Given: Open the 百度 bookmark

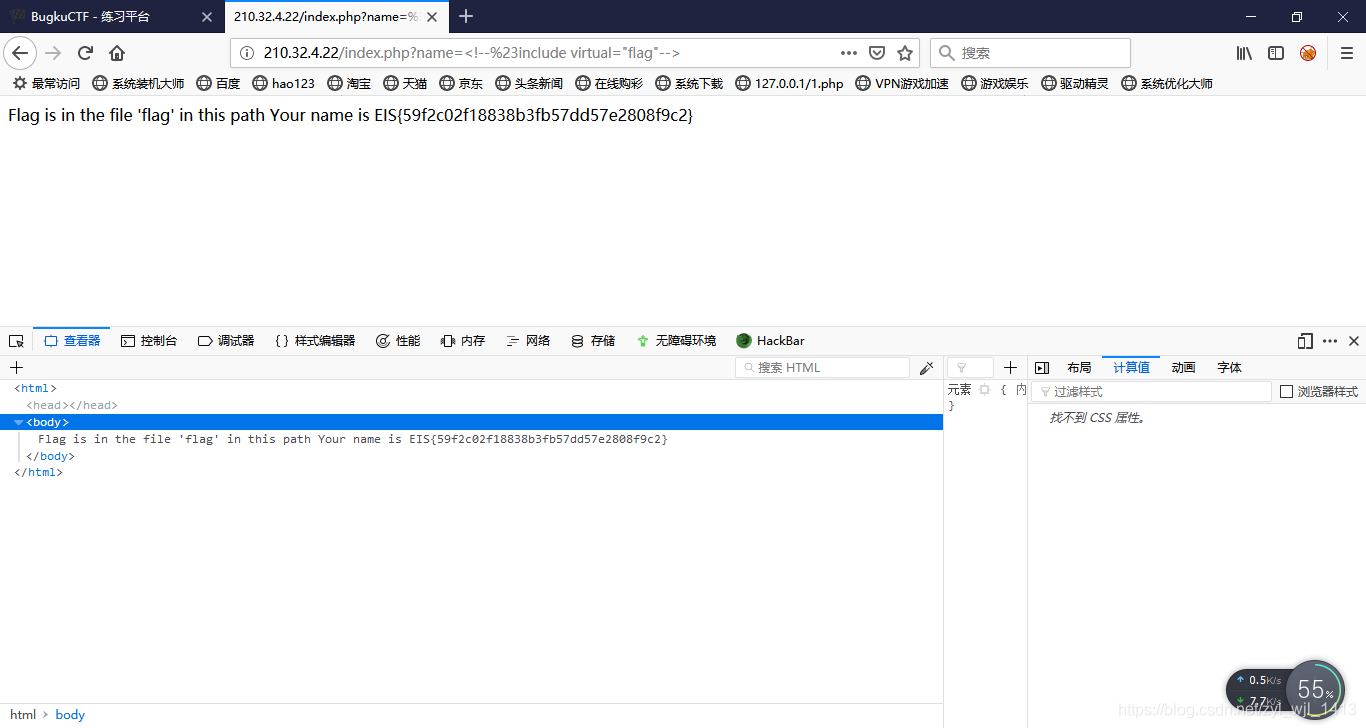Looking at the screenshot, I should 218,83.
